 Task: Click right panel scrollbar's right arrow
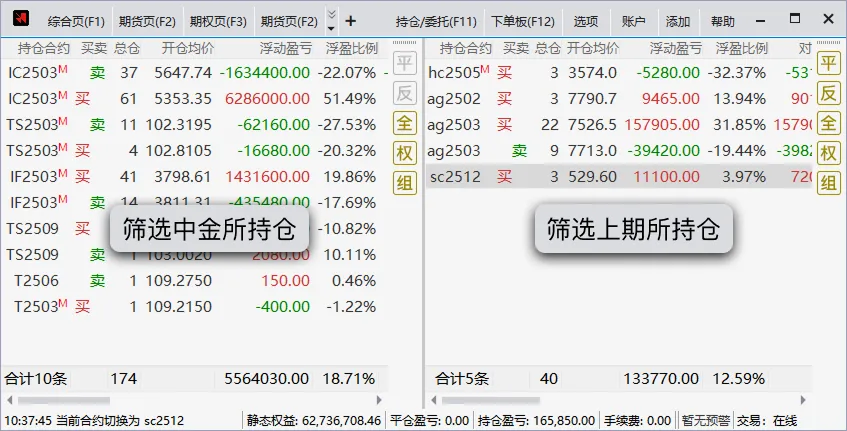(803, 400)
